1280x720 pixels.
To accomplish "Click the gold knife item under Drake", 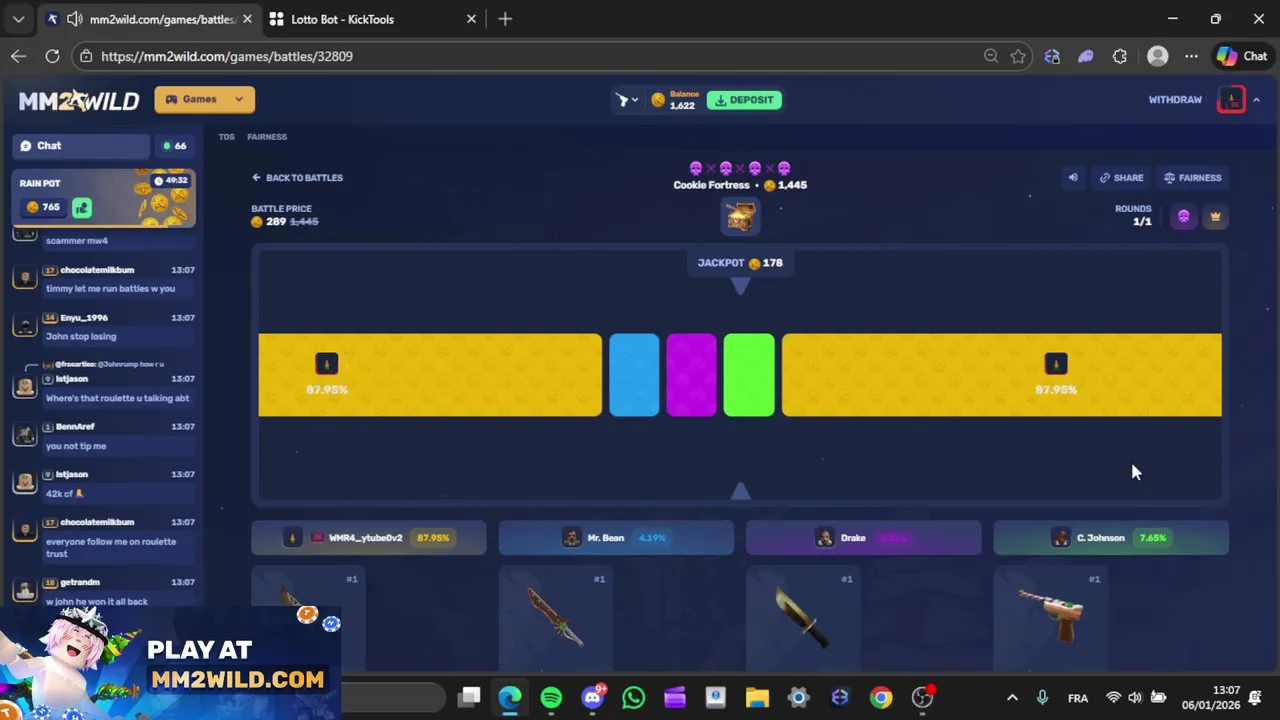I will click(x=802, y=617).
